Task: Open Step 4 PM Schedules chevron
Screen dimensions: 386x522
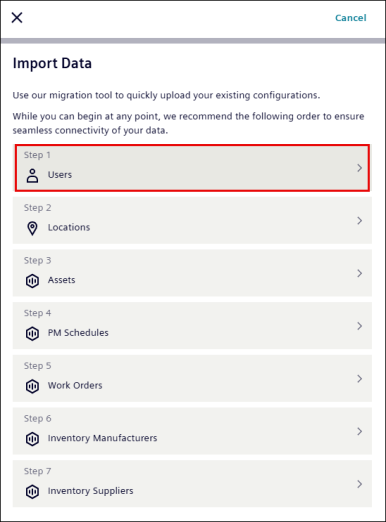Action: click(x=359, y=326)
